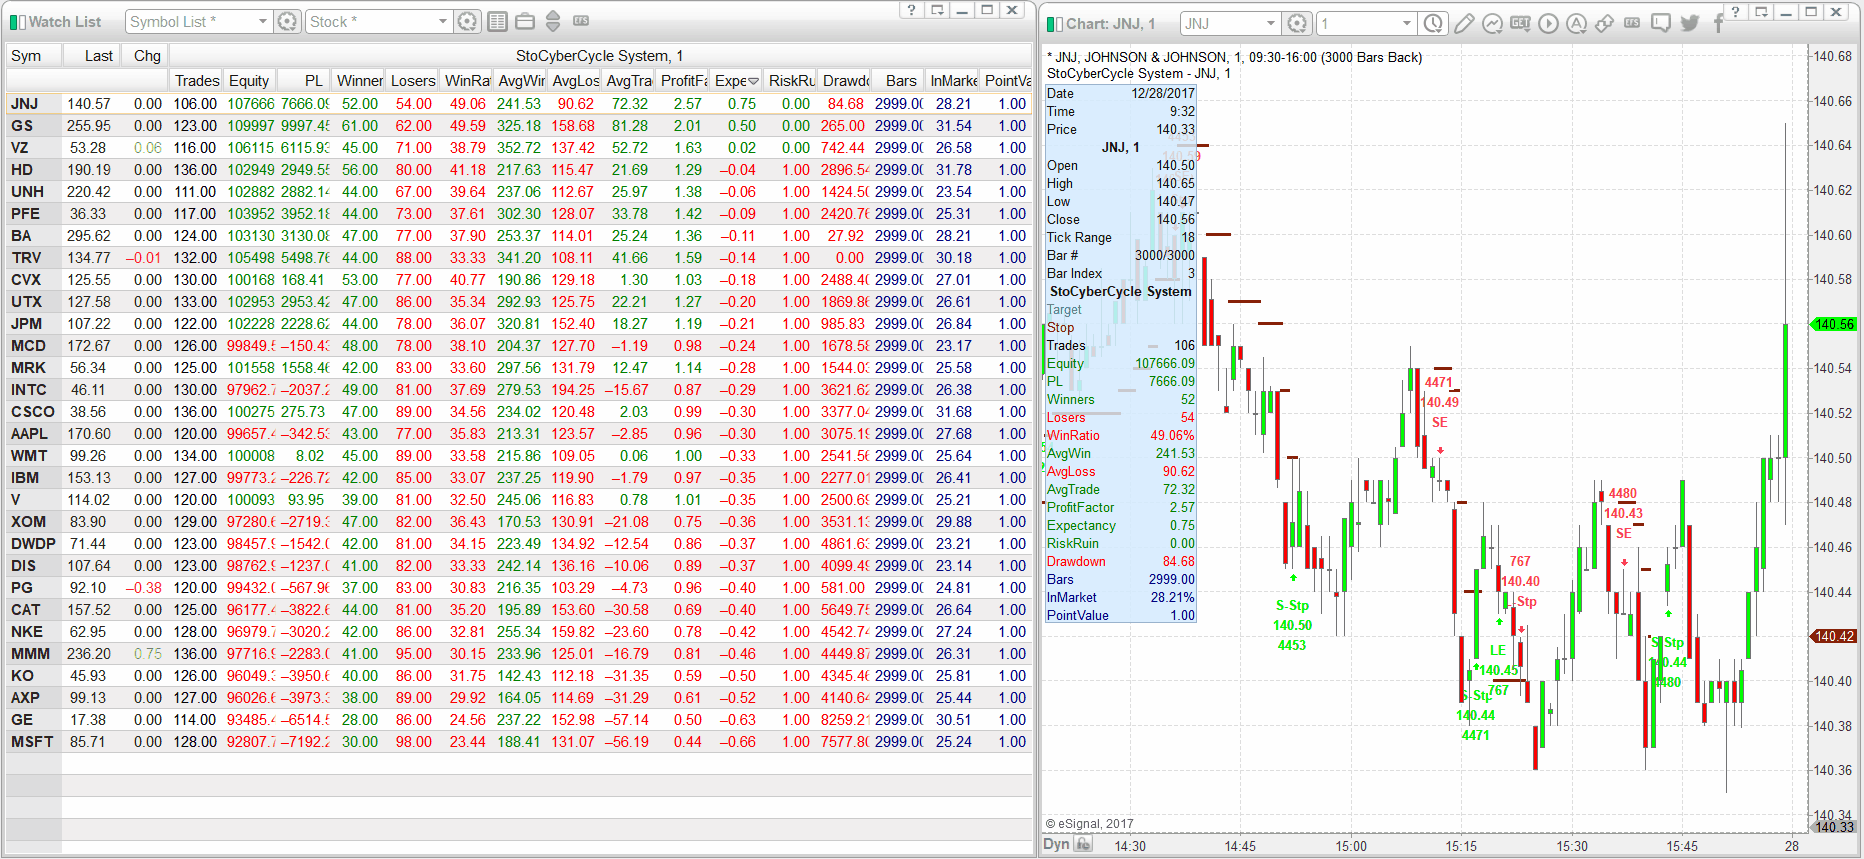Image resolution: width=1864 pixels, height=859 pixels.
Task: Click the Chg column header
Action: click(146, 56)
